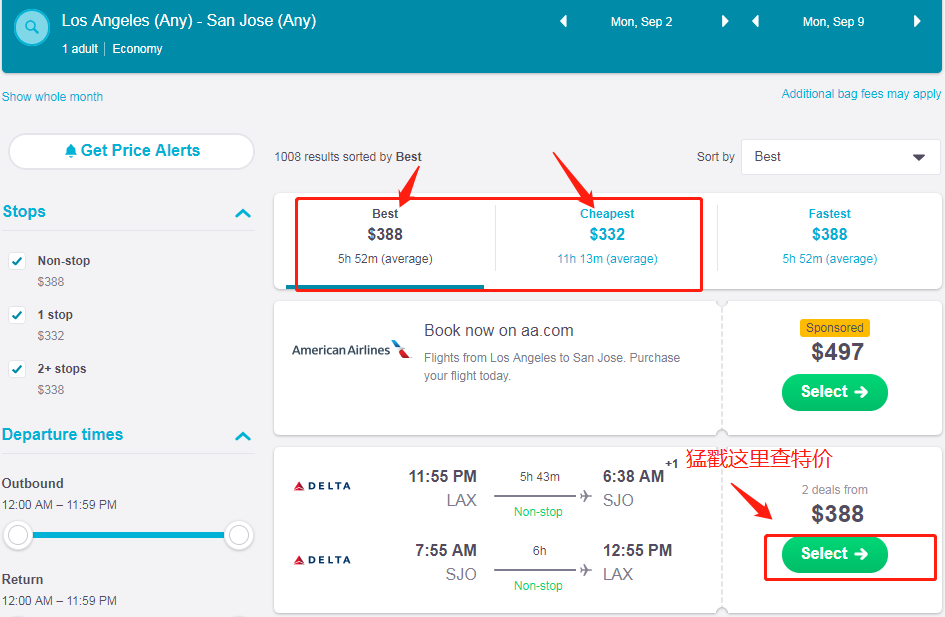The image size is (945, 617).
Task: Select the sponsored $497 American Airlines deal
Action: tap(835, 392)
